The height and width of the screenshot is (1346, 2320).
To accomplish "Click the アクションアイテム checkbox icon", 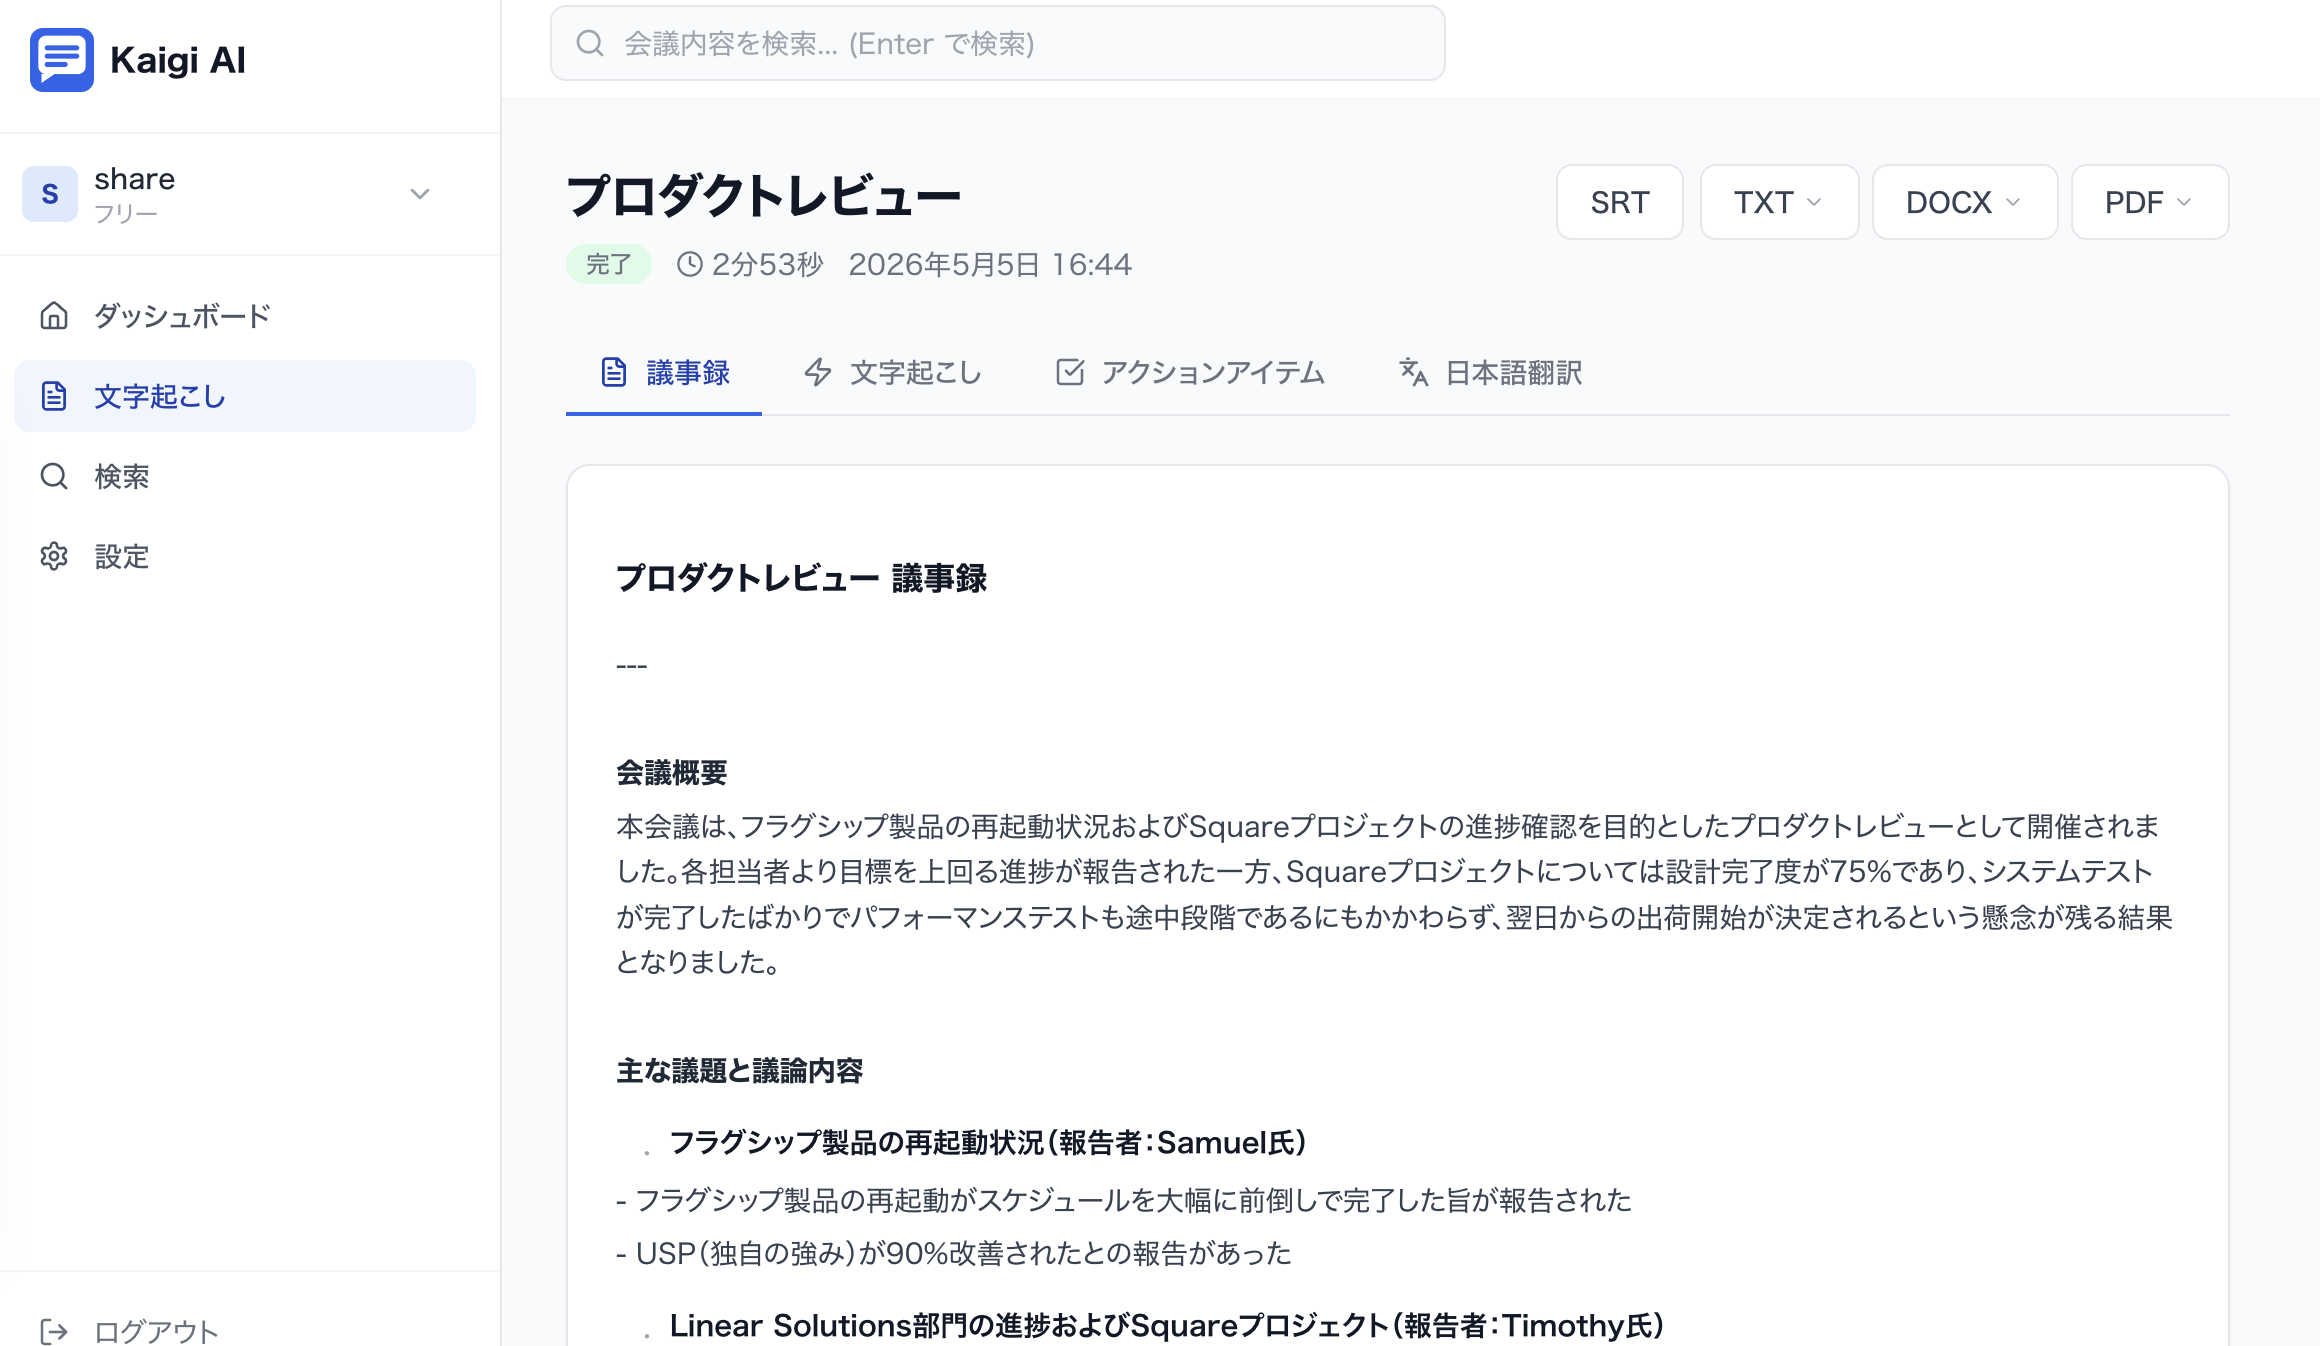I will pos(1070,372).
